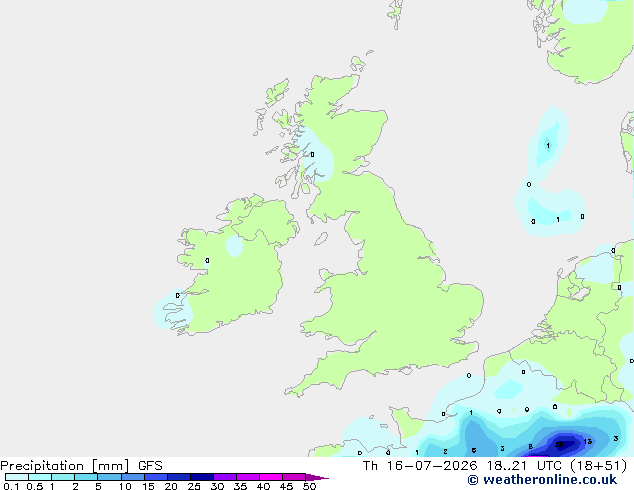Click the violet swatch between 35 and 40
634x490 pixels.
248,477
